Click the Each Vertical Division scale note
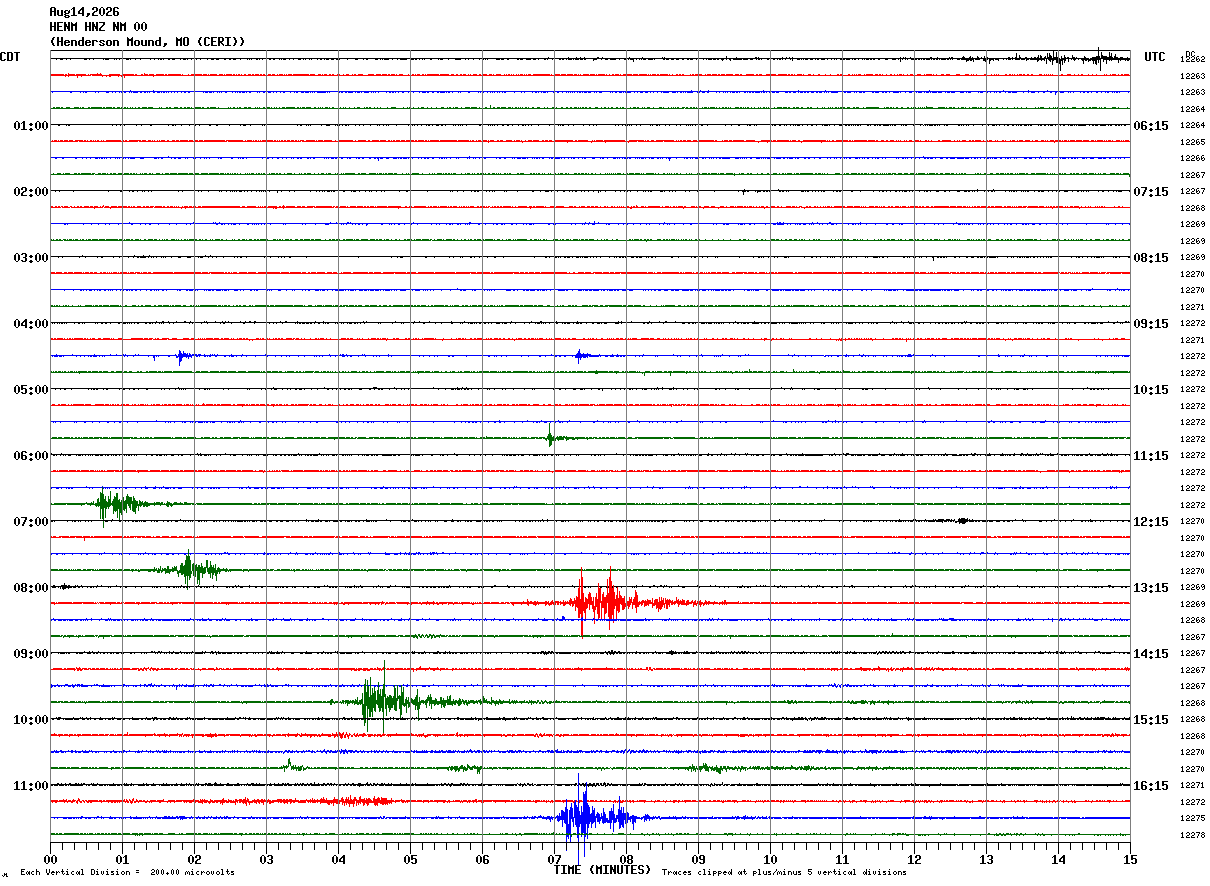1210x886 pixels. (127, 872)
